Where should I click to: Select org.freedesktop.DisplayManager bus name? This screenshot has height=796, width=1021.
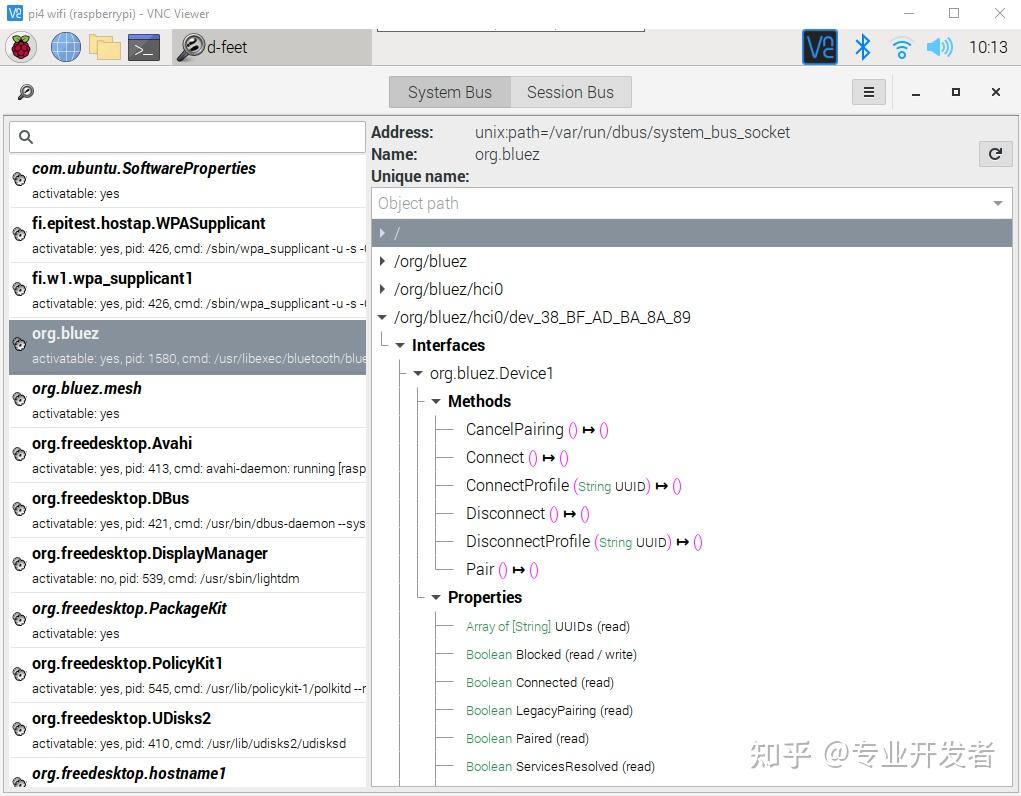[x=188, y=565]
